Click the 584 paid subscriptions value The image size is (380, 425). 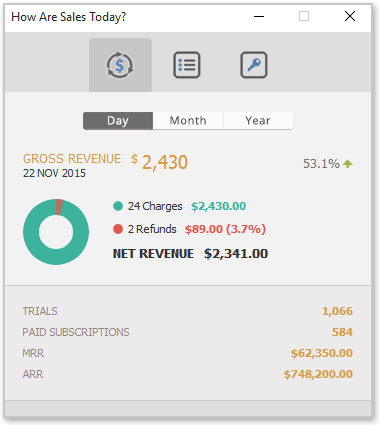pos(342,332)
